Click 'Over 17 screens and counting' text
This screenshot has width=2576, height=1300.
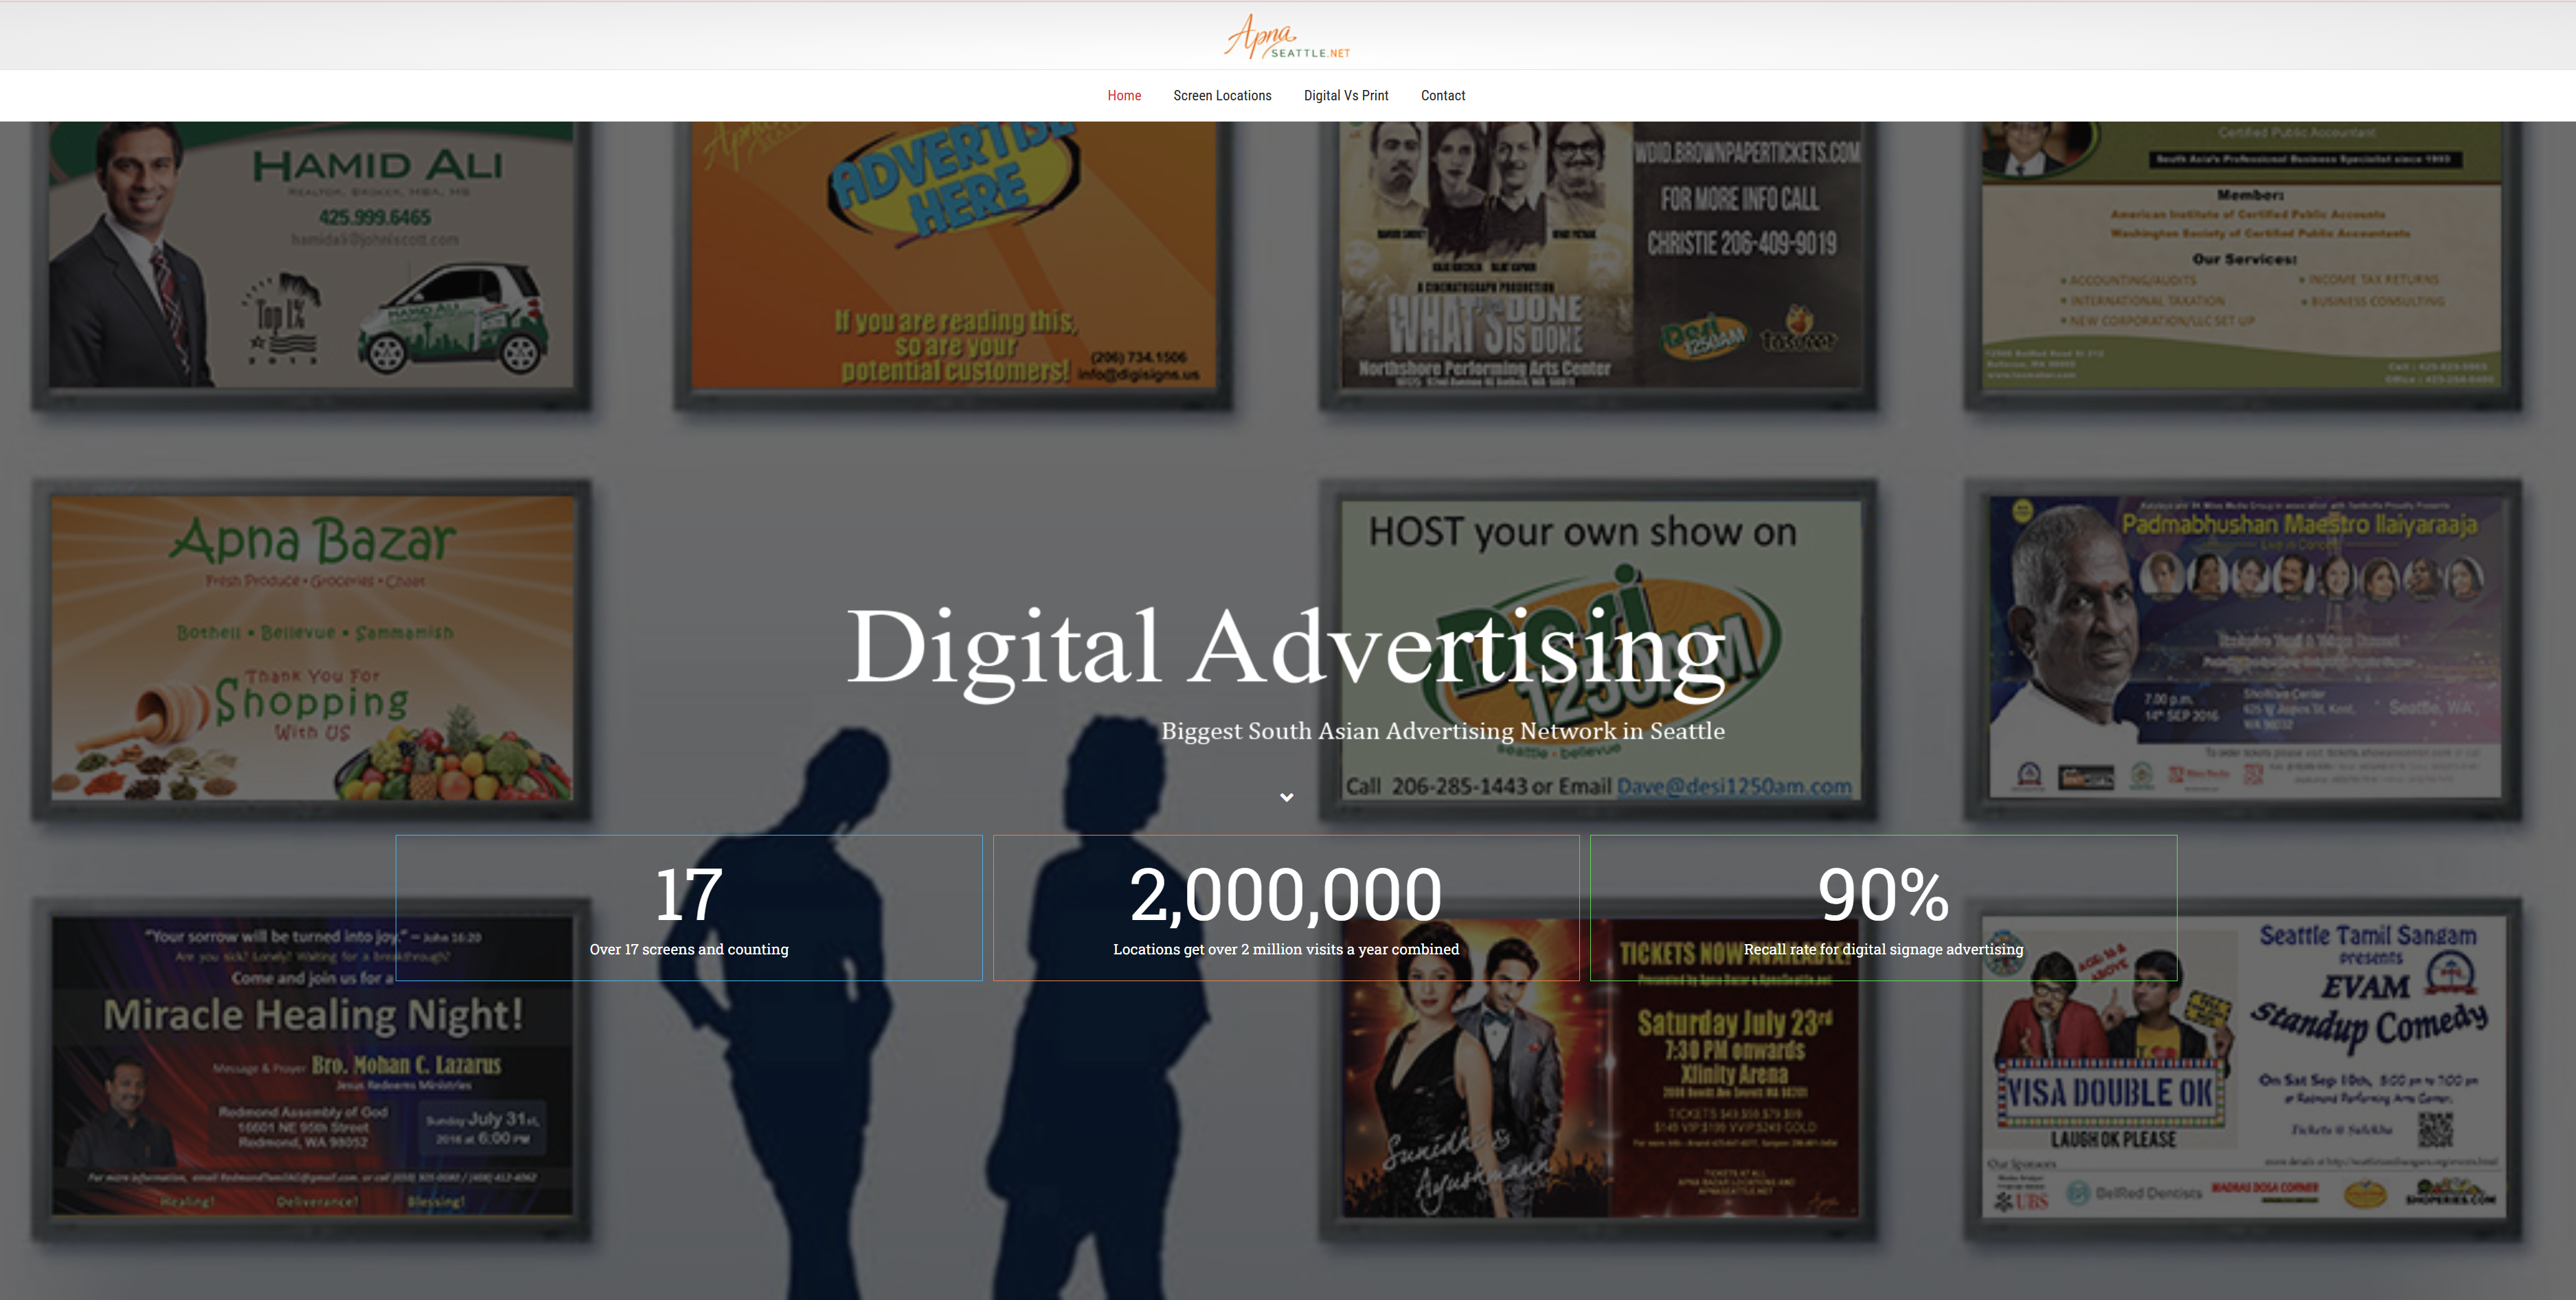pyautogui.click(x=689, y=949)
